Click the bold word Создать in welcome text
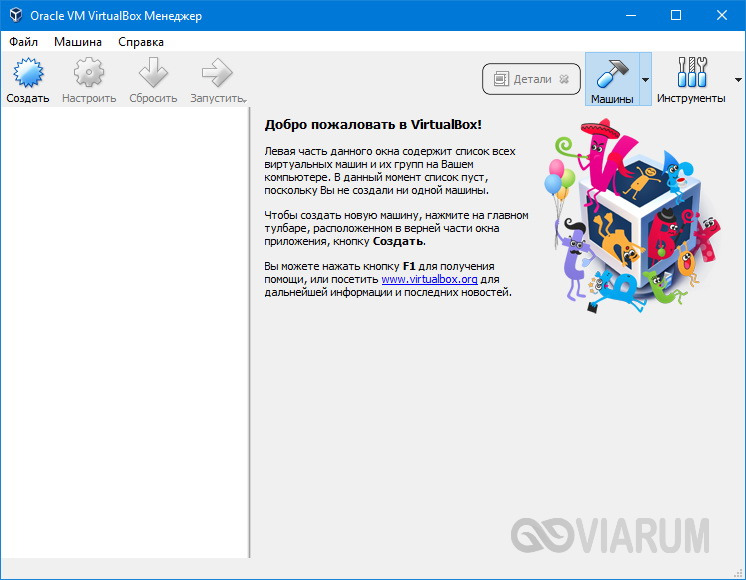The width and height of the screenshot is (746, 580). click(398, 241)
